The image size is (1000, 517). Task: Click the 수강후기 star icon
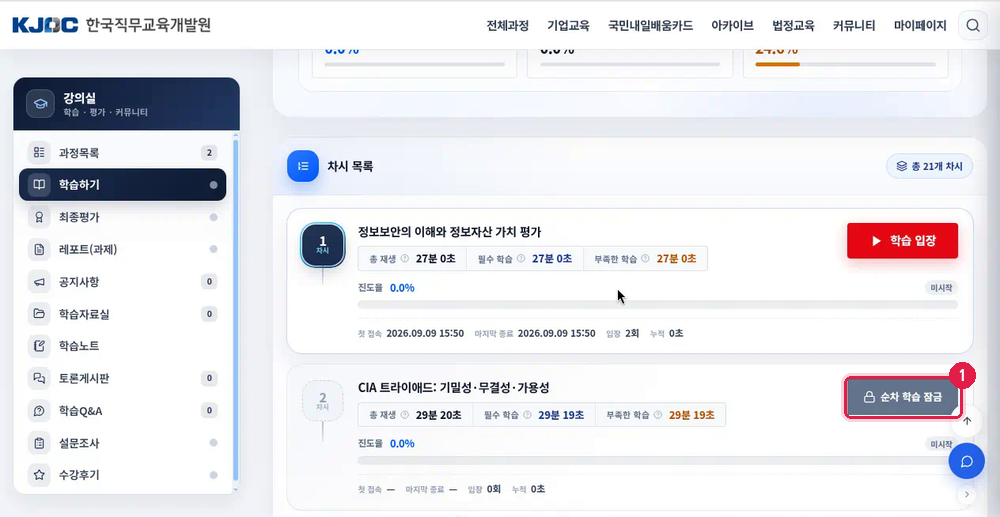pos(39,475)
